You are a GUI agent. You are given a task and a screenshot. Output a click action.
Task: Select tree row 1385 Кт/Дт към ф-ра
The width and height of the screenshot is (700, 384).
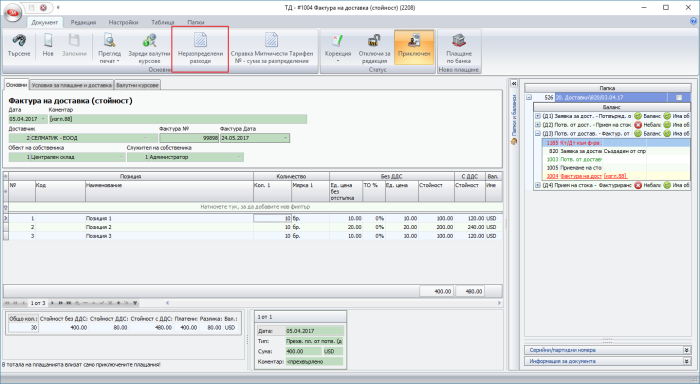[x=616, y=143]
